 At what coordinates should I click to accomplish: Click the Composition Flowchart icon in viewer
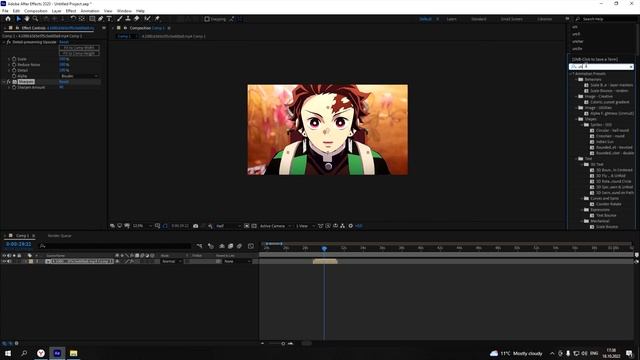[342, 226]
